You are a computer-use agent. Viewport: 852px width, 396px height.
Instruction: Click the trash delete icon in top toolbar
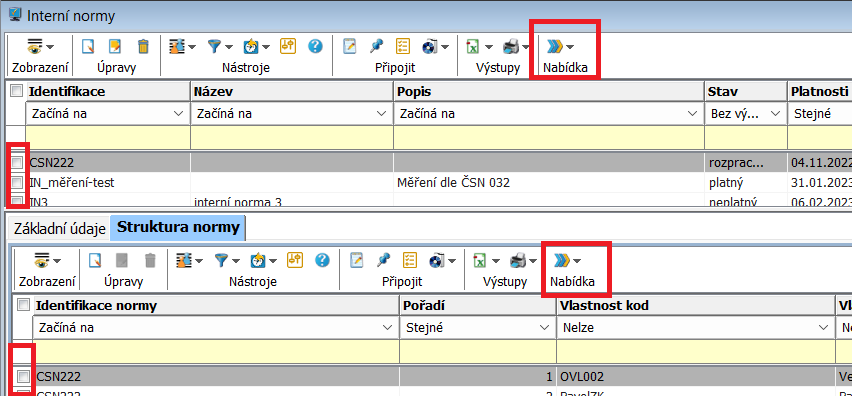pos(143,47)
